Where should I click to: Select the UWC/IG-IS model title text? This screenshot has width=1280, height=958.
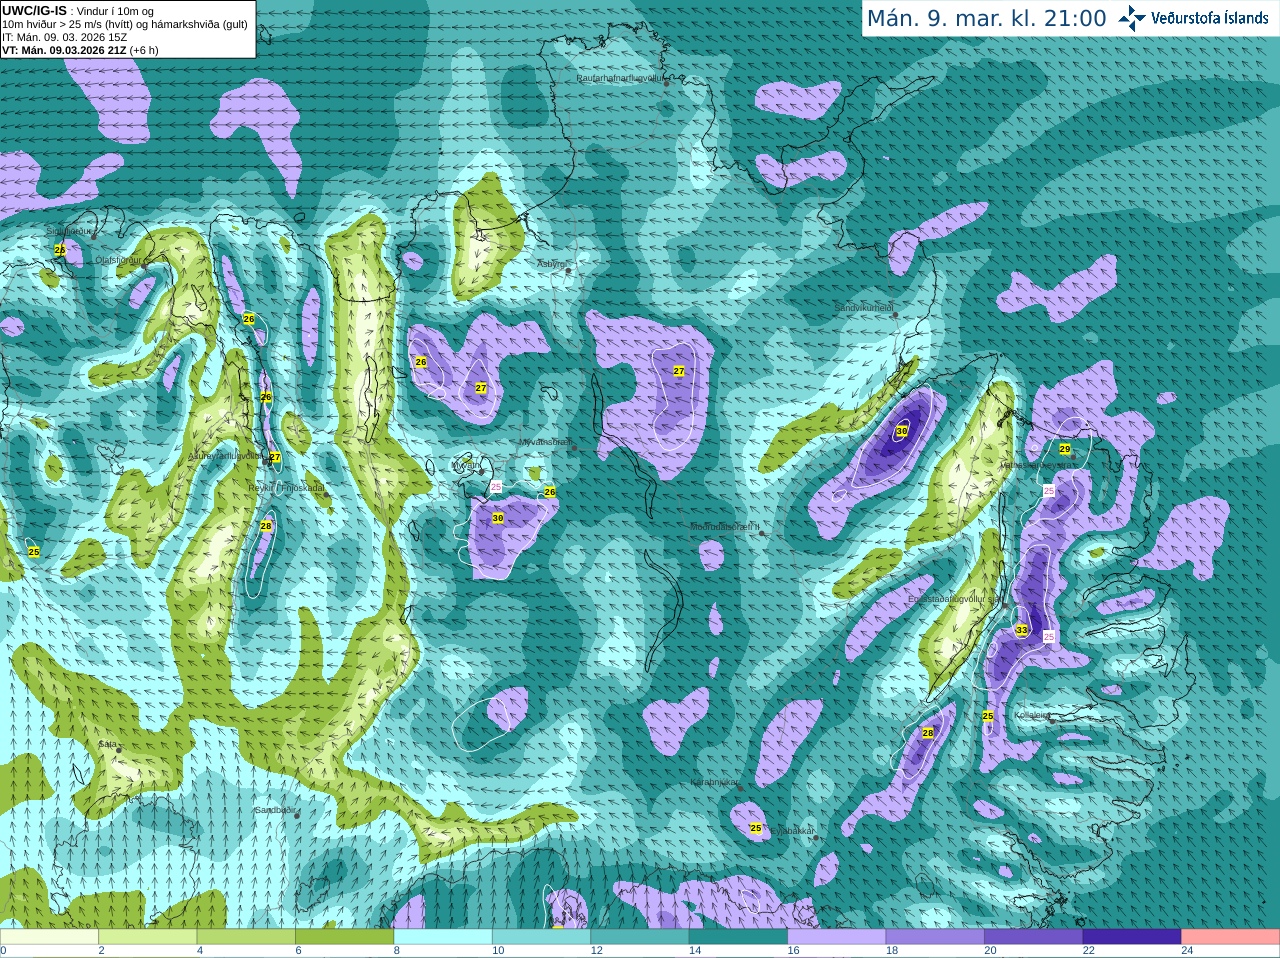tap(35, 10)
